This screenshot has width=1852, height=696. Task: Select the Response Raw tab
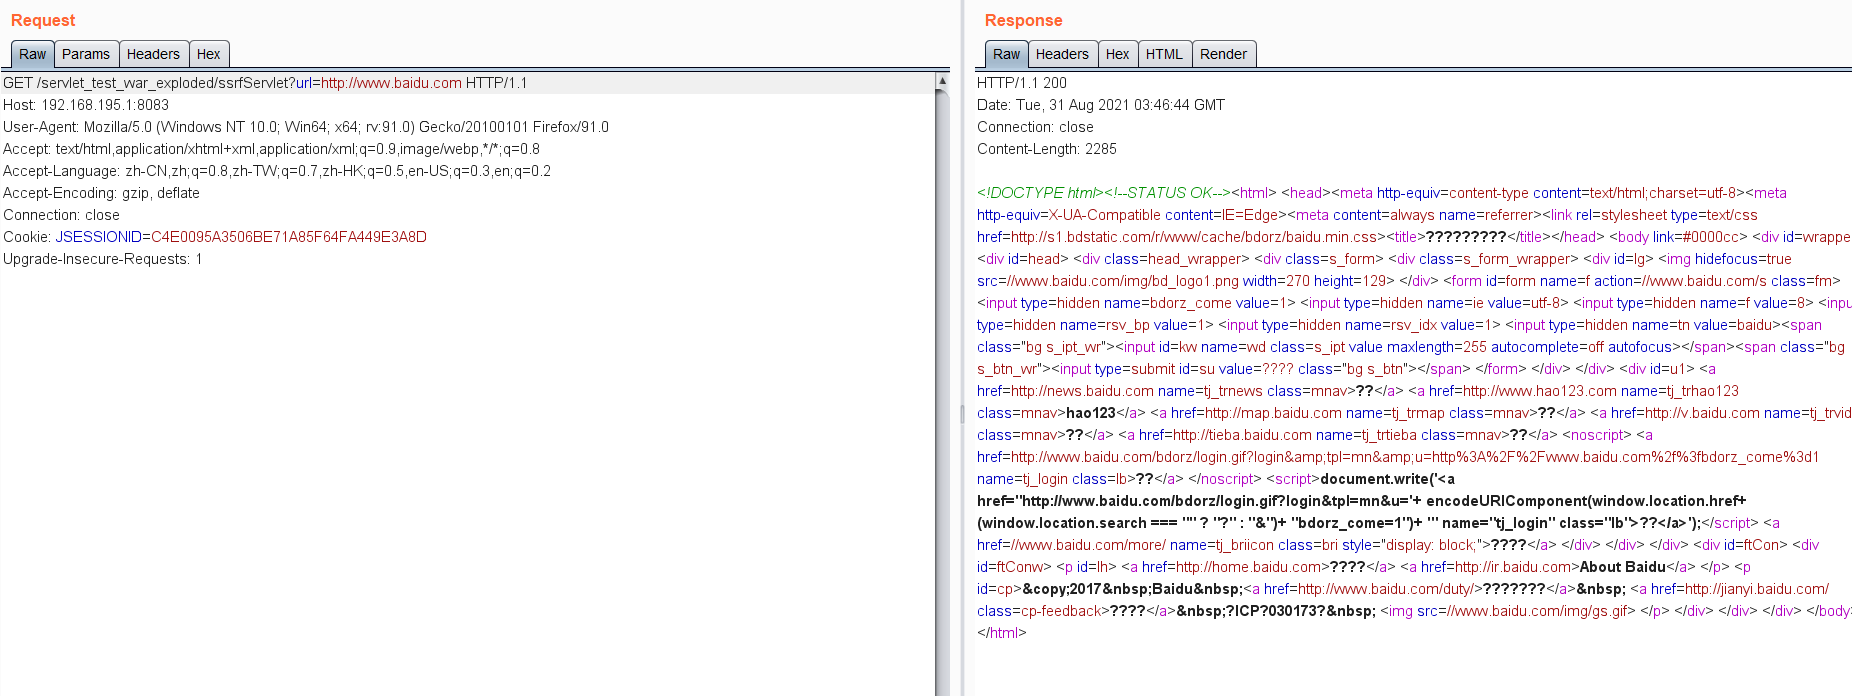click(1006, 54)
